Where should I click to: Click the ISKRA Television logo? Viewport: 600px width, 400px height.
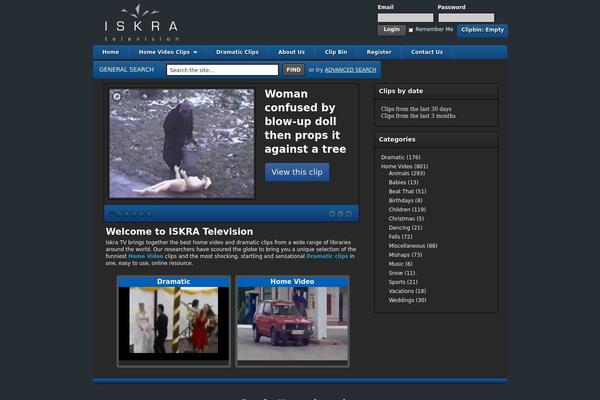(x=141, y=23)
